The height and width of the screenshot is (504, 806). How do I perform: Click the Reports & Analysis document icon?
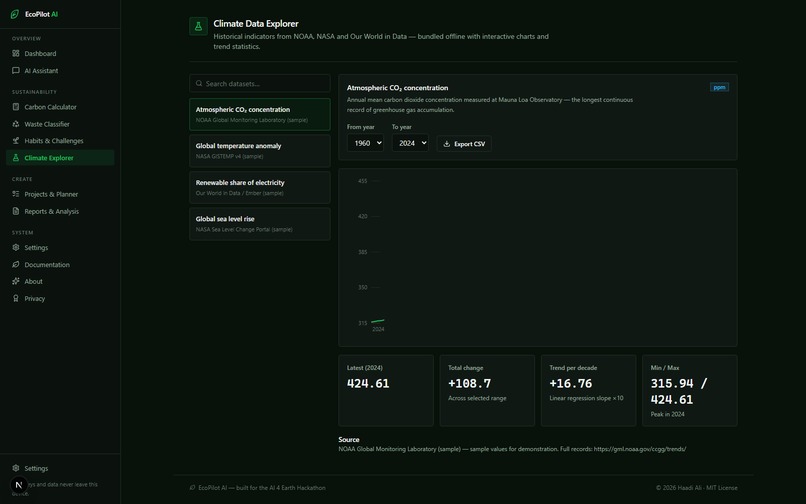coord(16,211)
